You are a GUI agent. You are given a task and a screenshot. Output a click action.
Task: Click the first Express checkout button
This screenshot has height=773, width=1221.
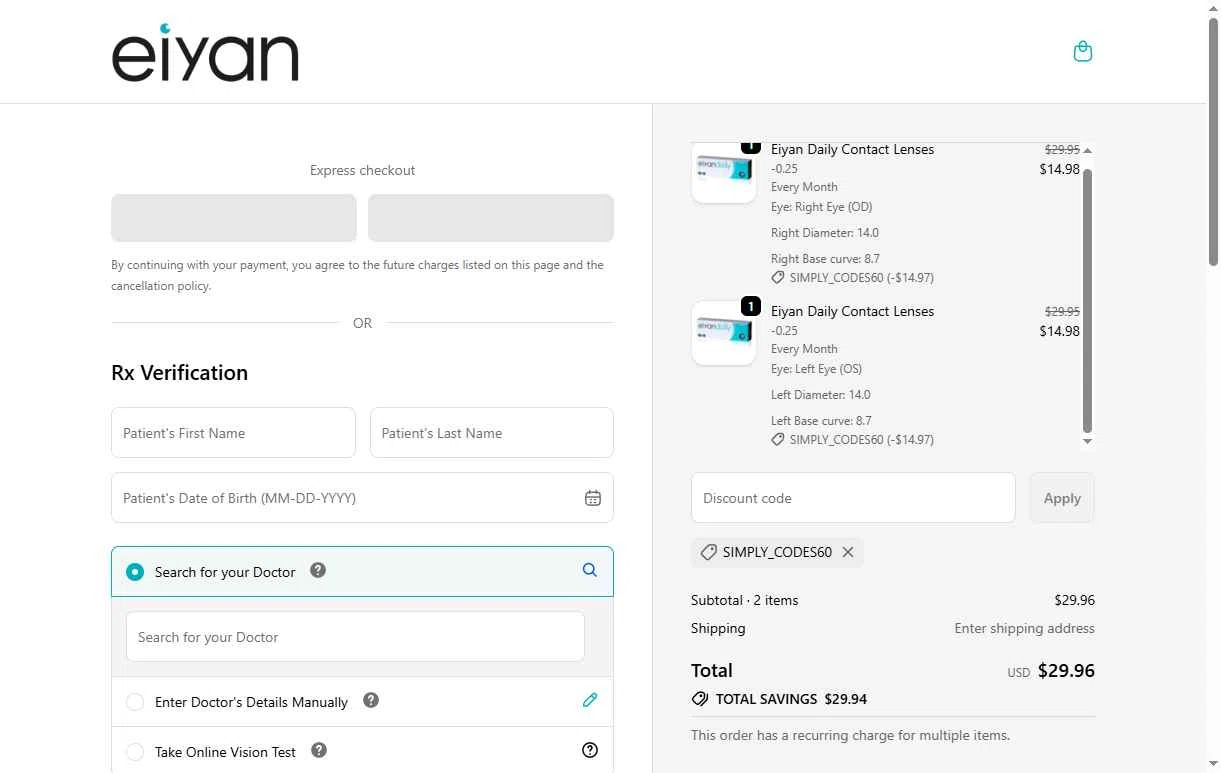tap(234, 218)
